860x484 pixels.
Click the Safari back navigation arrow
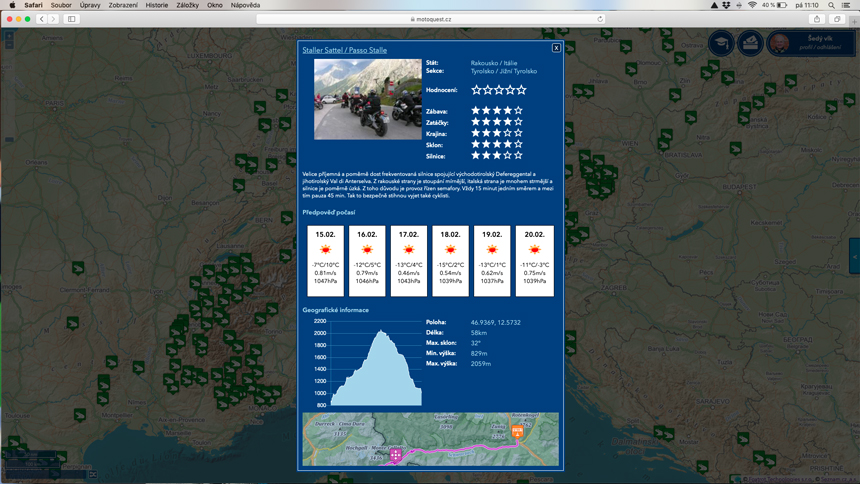point(41,19)
